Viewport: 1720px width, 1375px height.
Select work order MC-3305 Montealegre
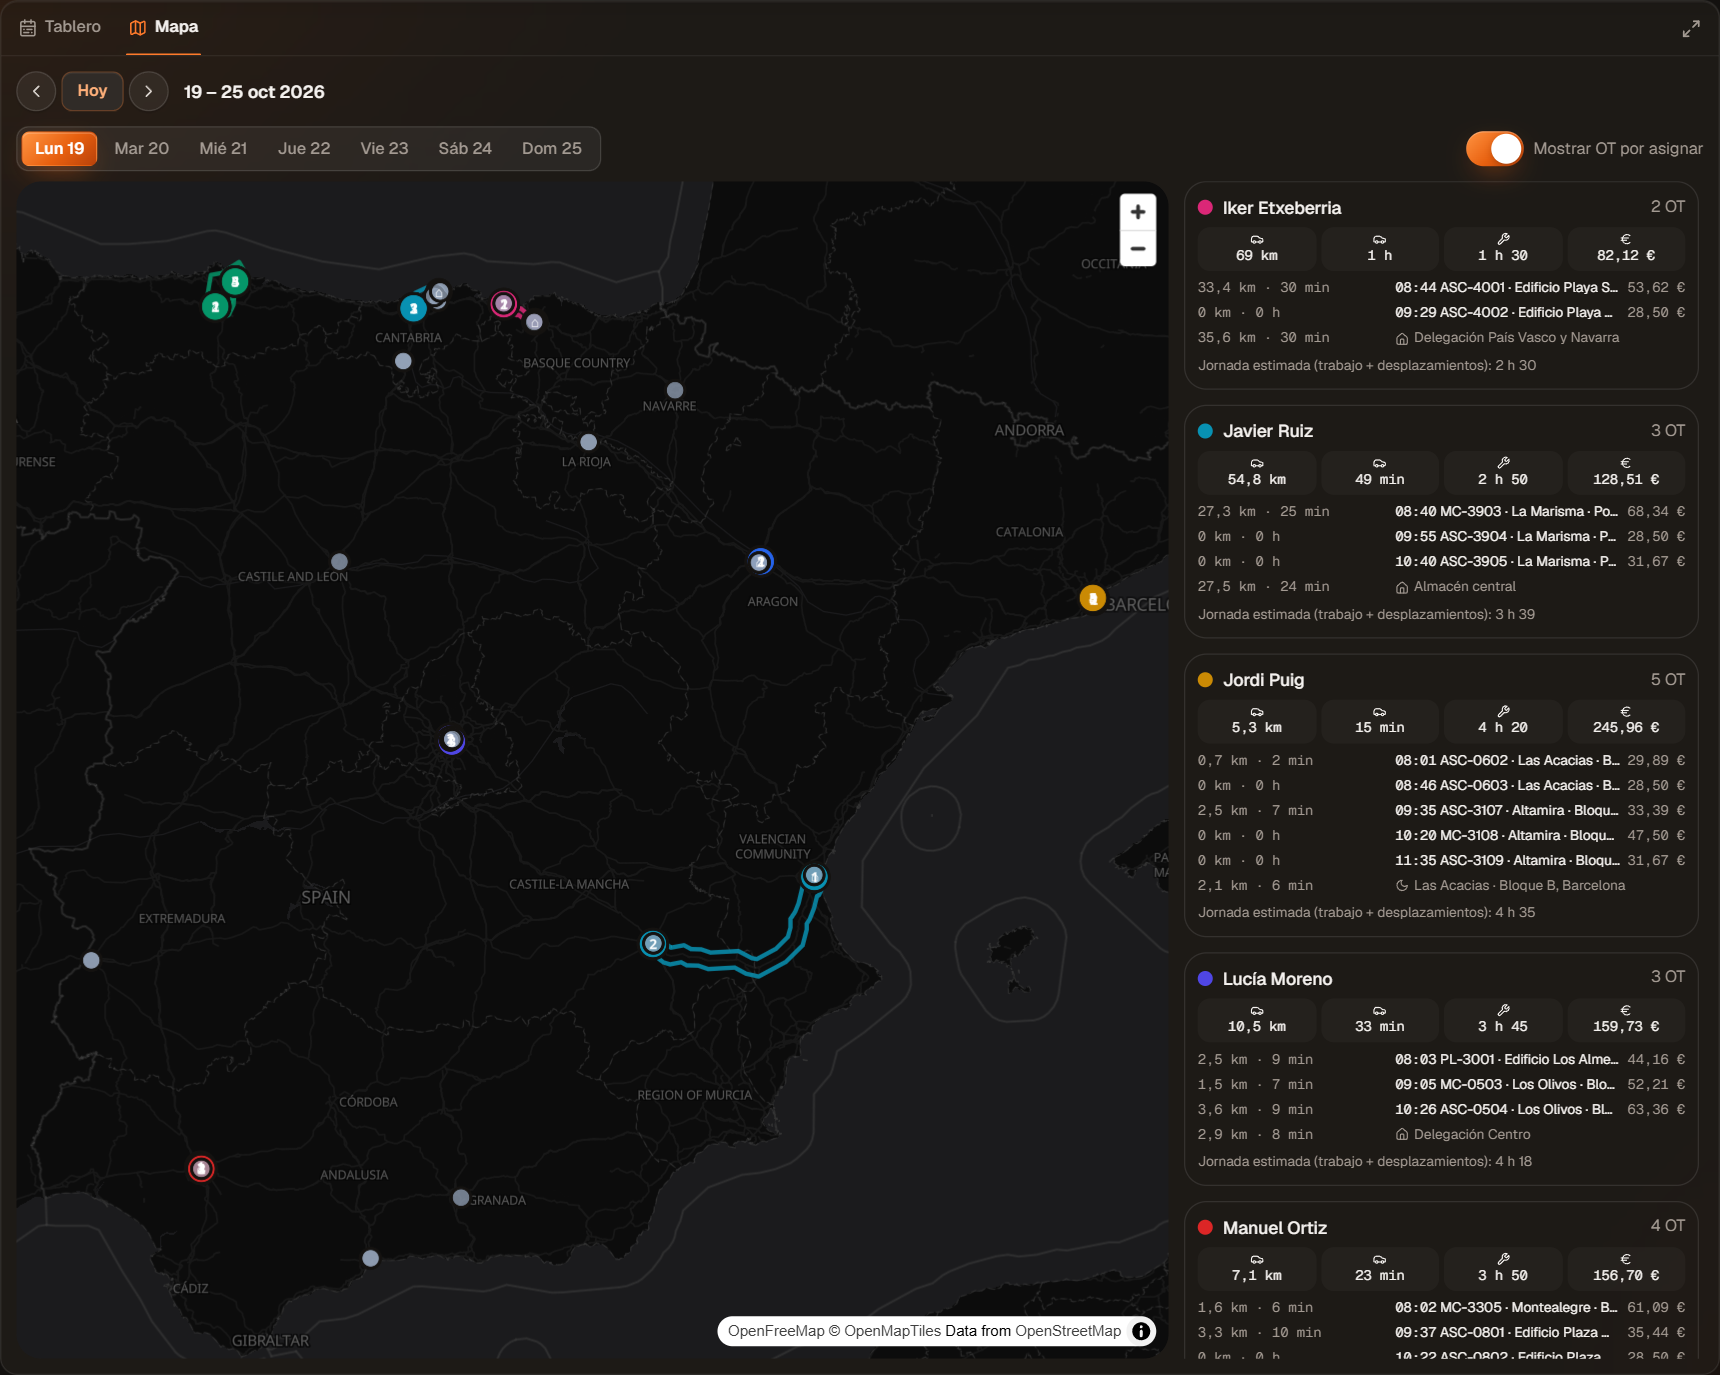coord(1441,1308)
